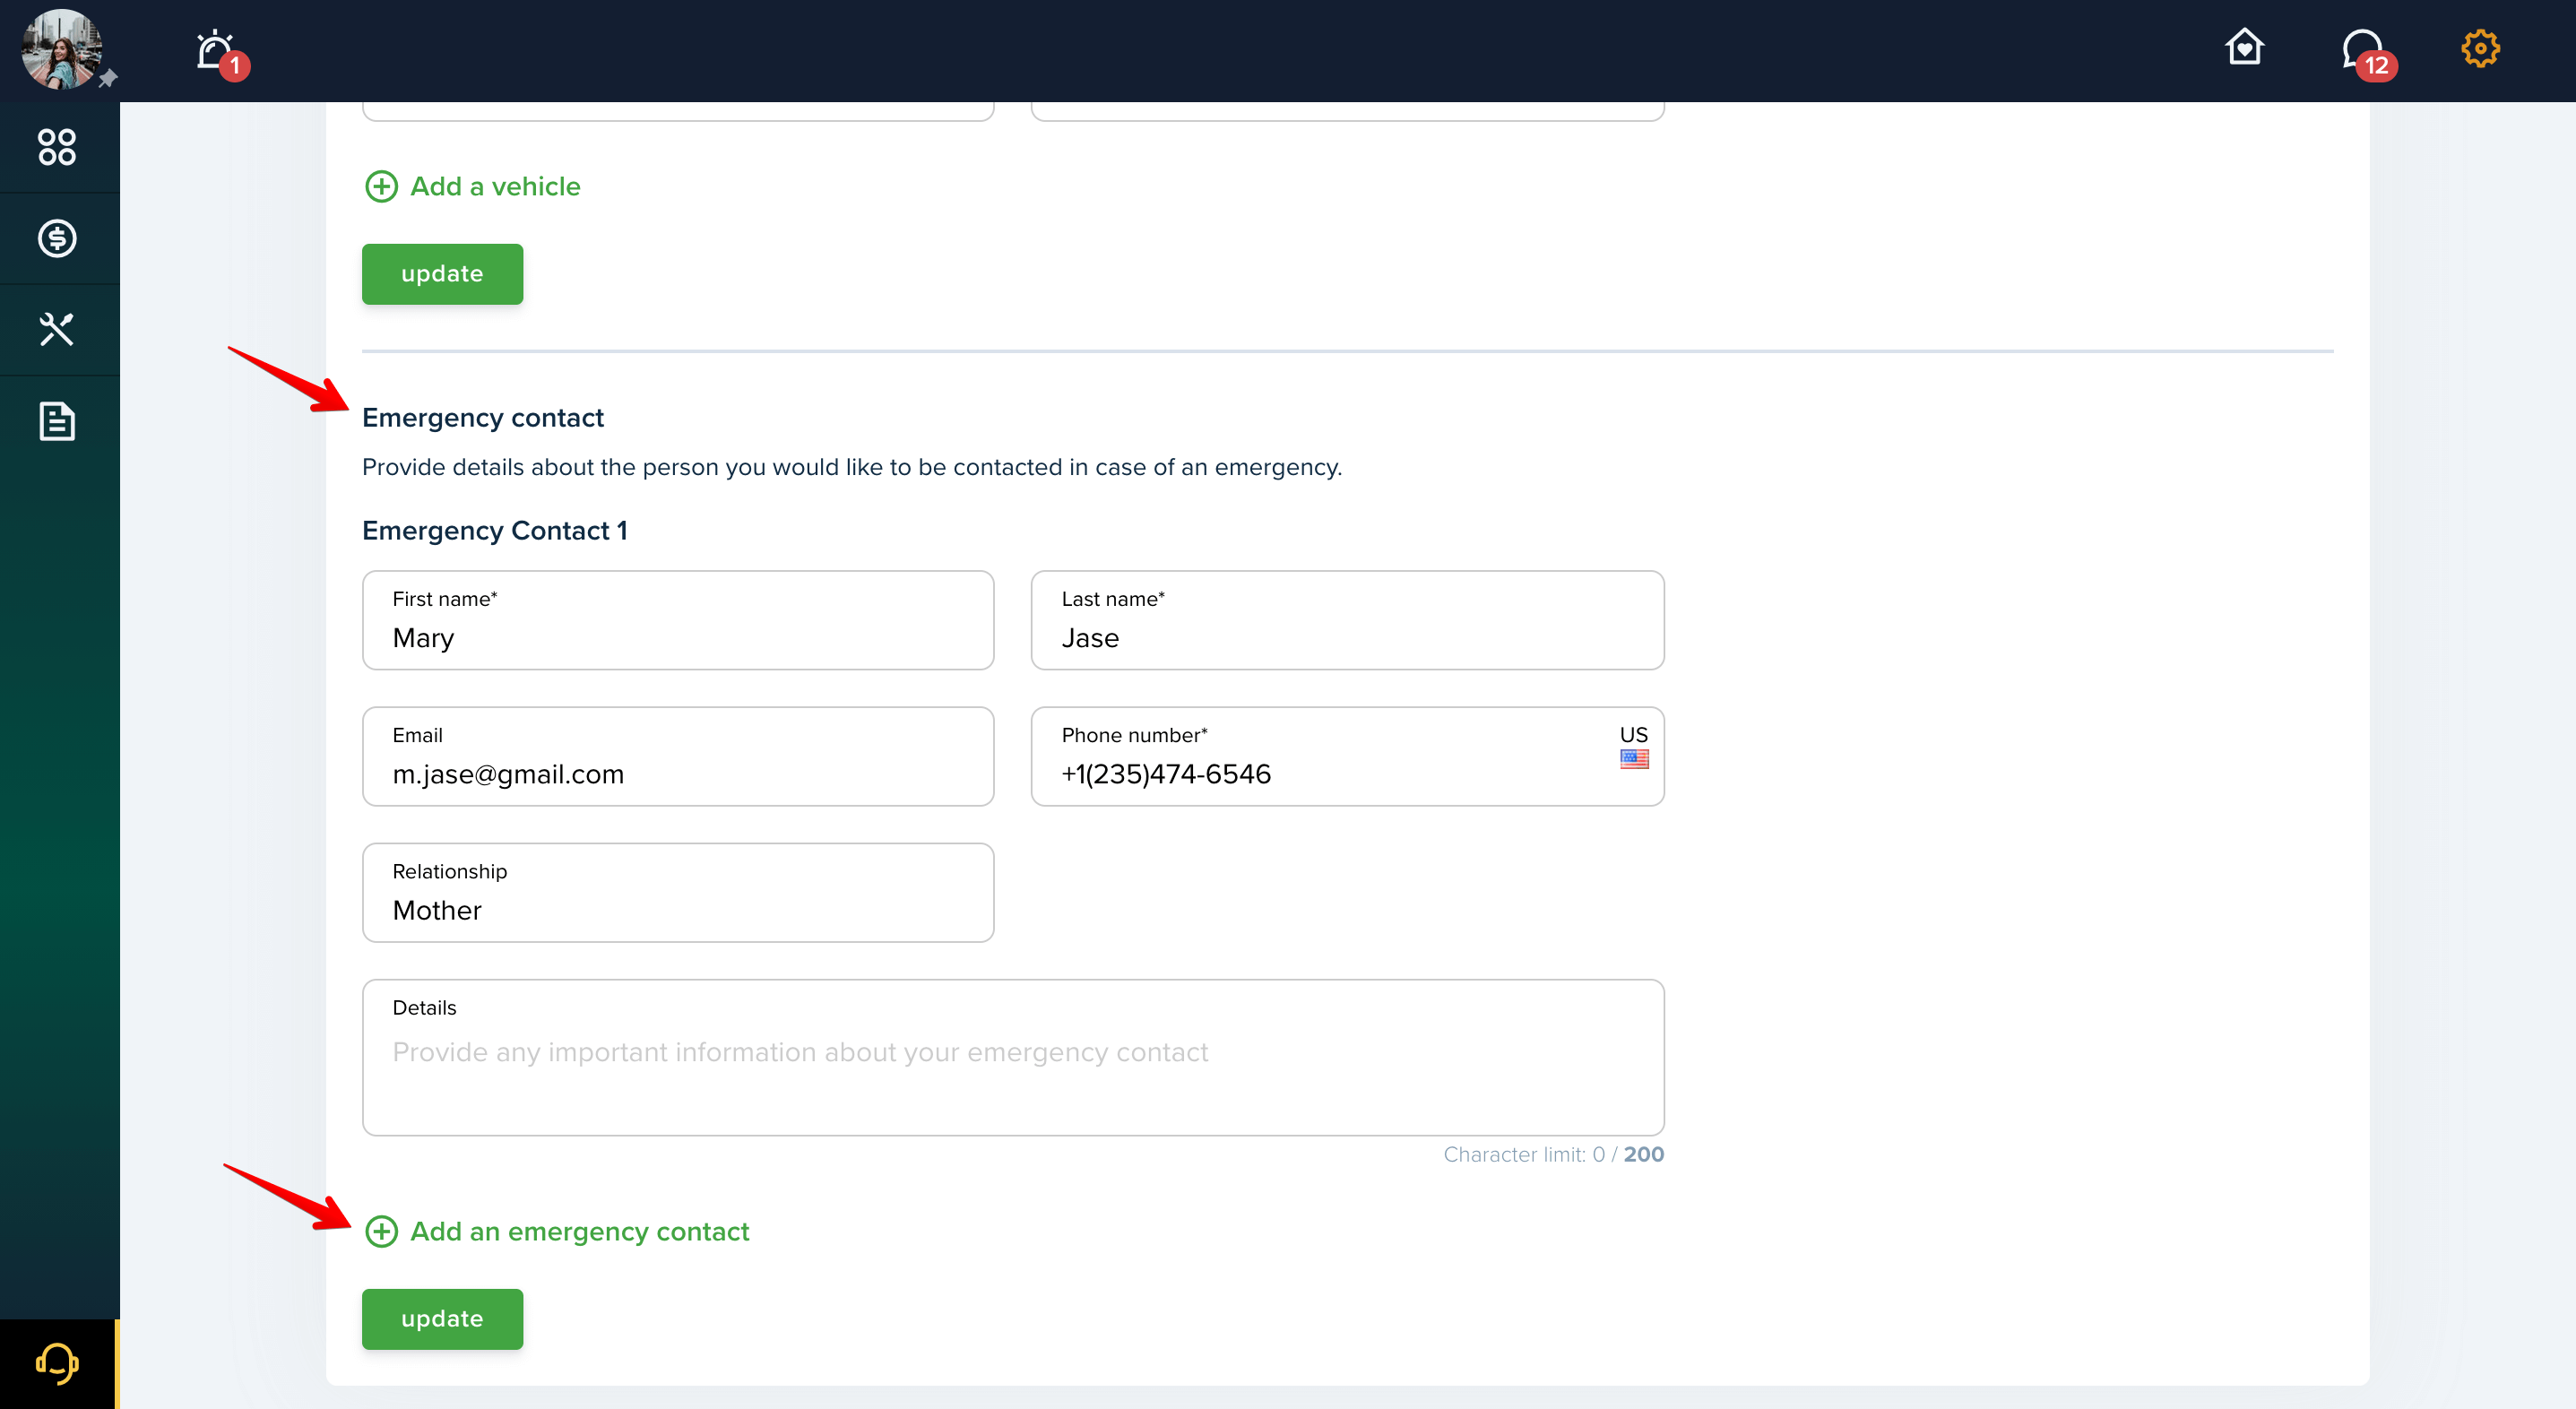Click the Email field m.jase@gmail.com
This screenshot has height=1409, width=2576.
pyautogui.click(x=678, y=756)
